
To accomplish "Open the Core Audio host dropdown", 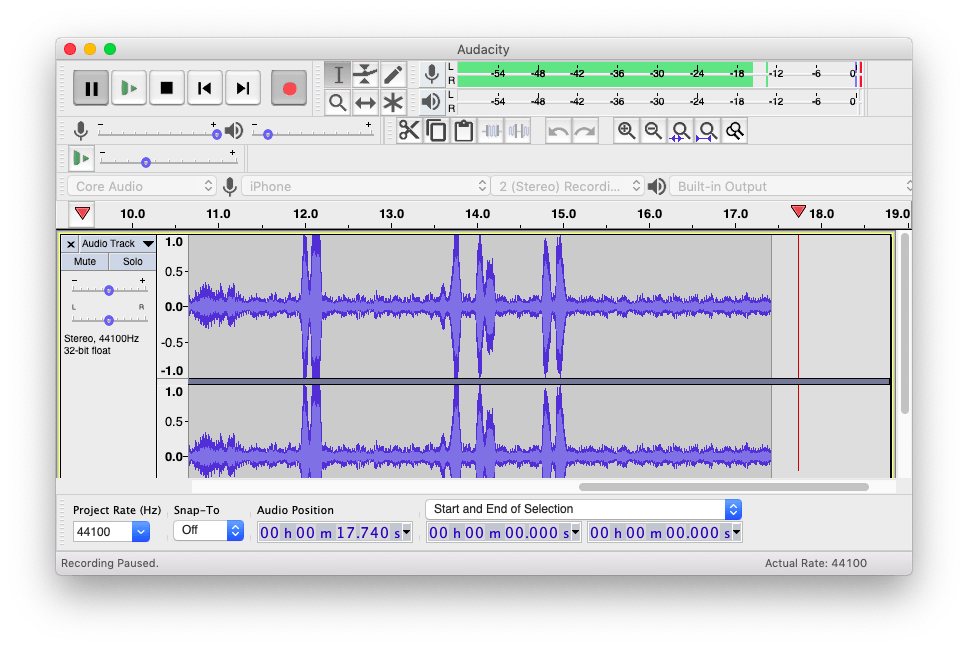I will point(142,186).
